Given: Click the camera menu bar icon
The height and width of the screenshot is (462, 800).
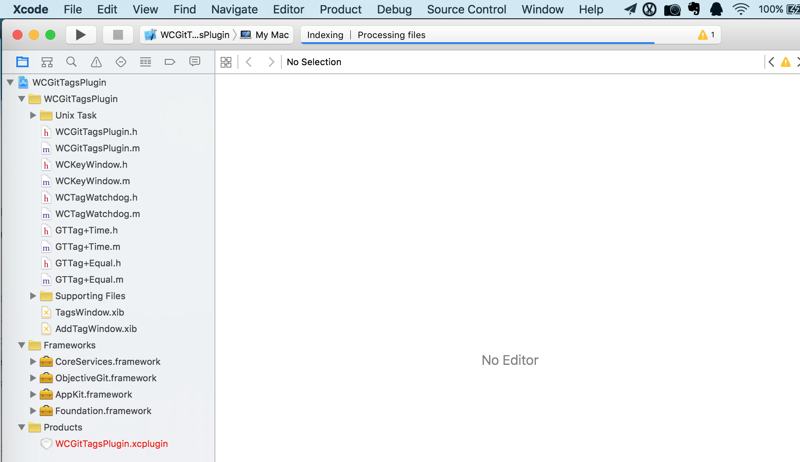Looking at the screenshot, I should (672, 9).
